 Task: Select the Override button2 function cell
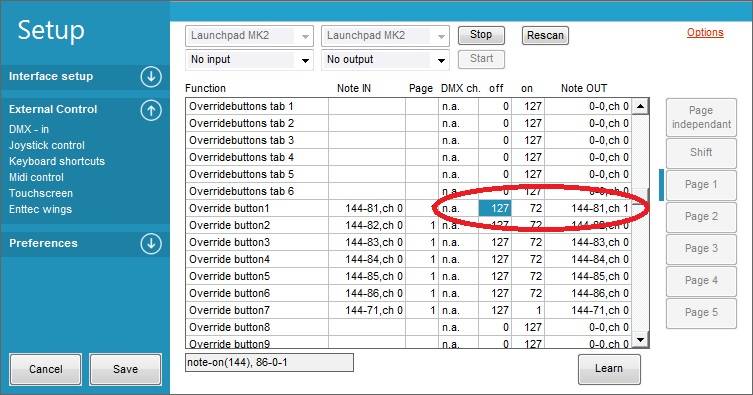pos(257,225)
